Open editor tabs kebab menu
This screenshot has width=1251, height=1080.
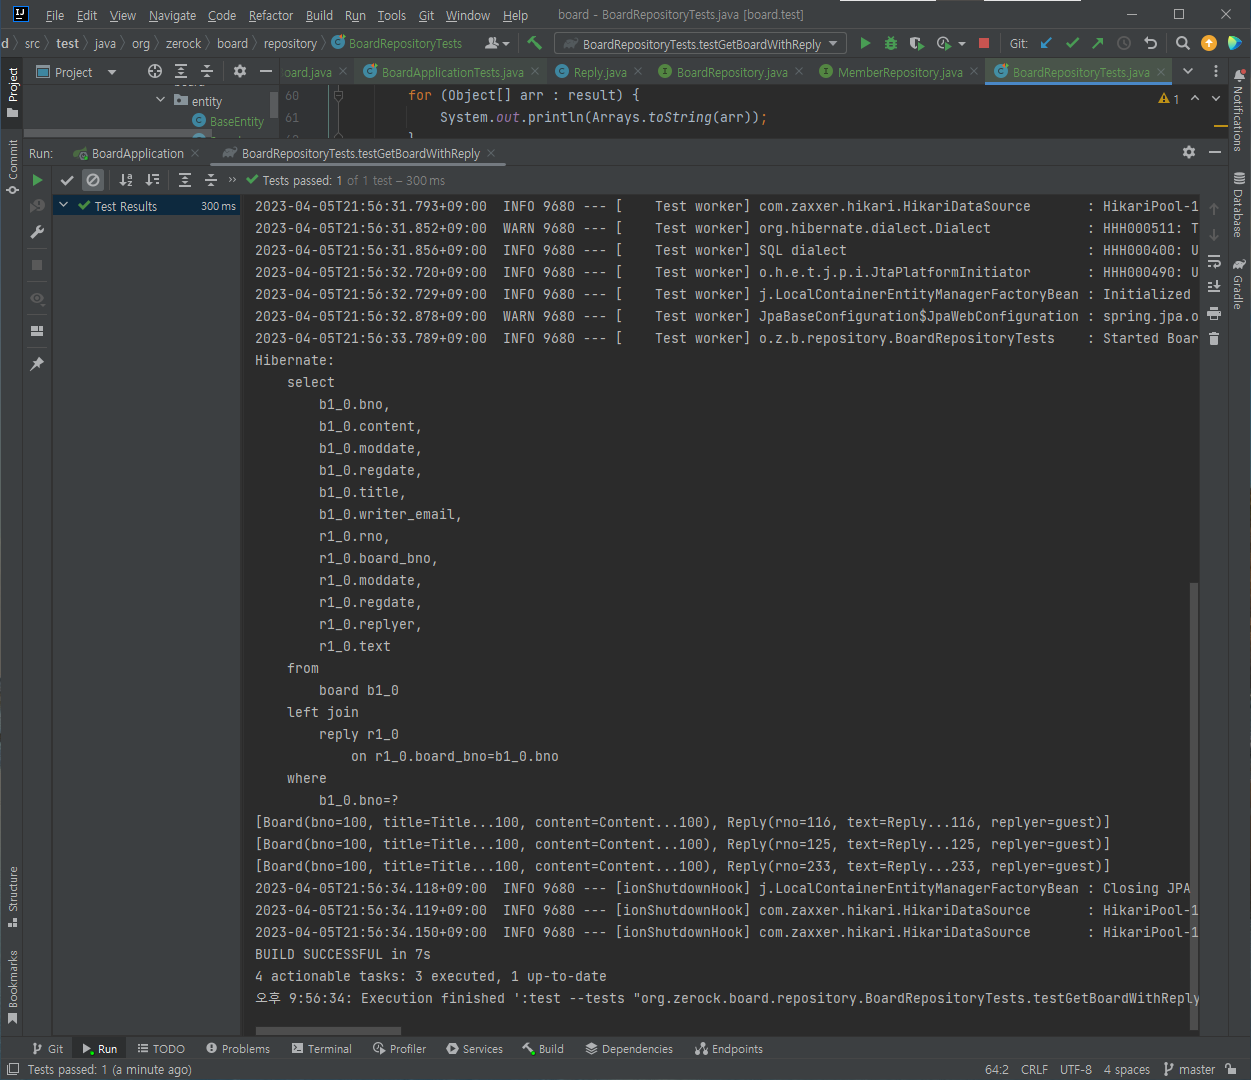pos(1216,71)
